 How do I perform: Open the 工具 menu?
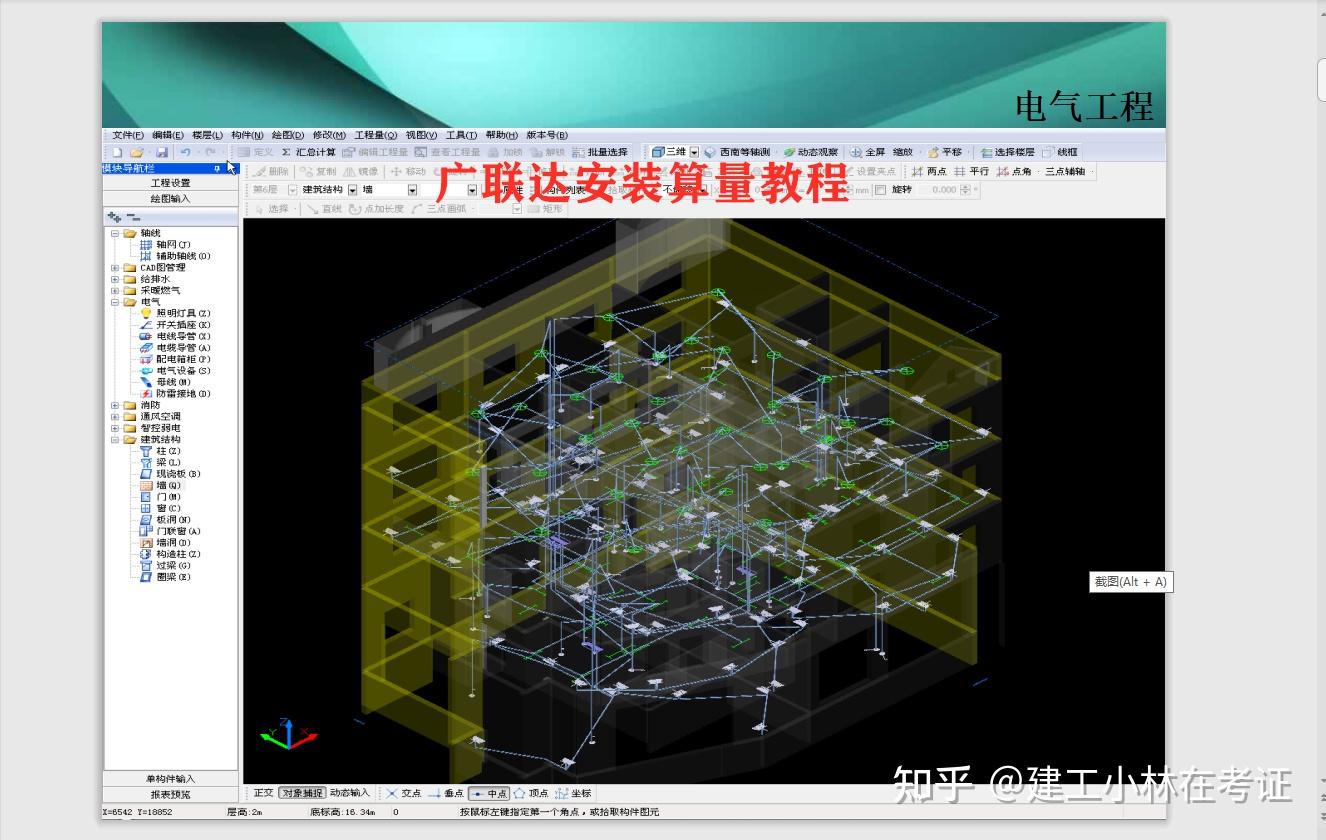461,135
